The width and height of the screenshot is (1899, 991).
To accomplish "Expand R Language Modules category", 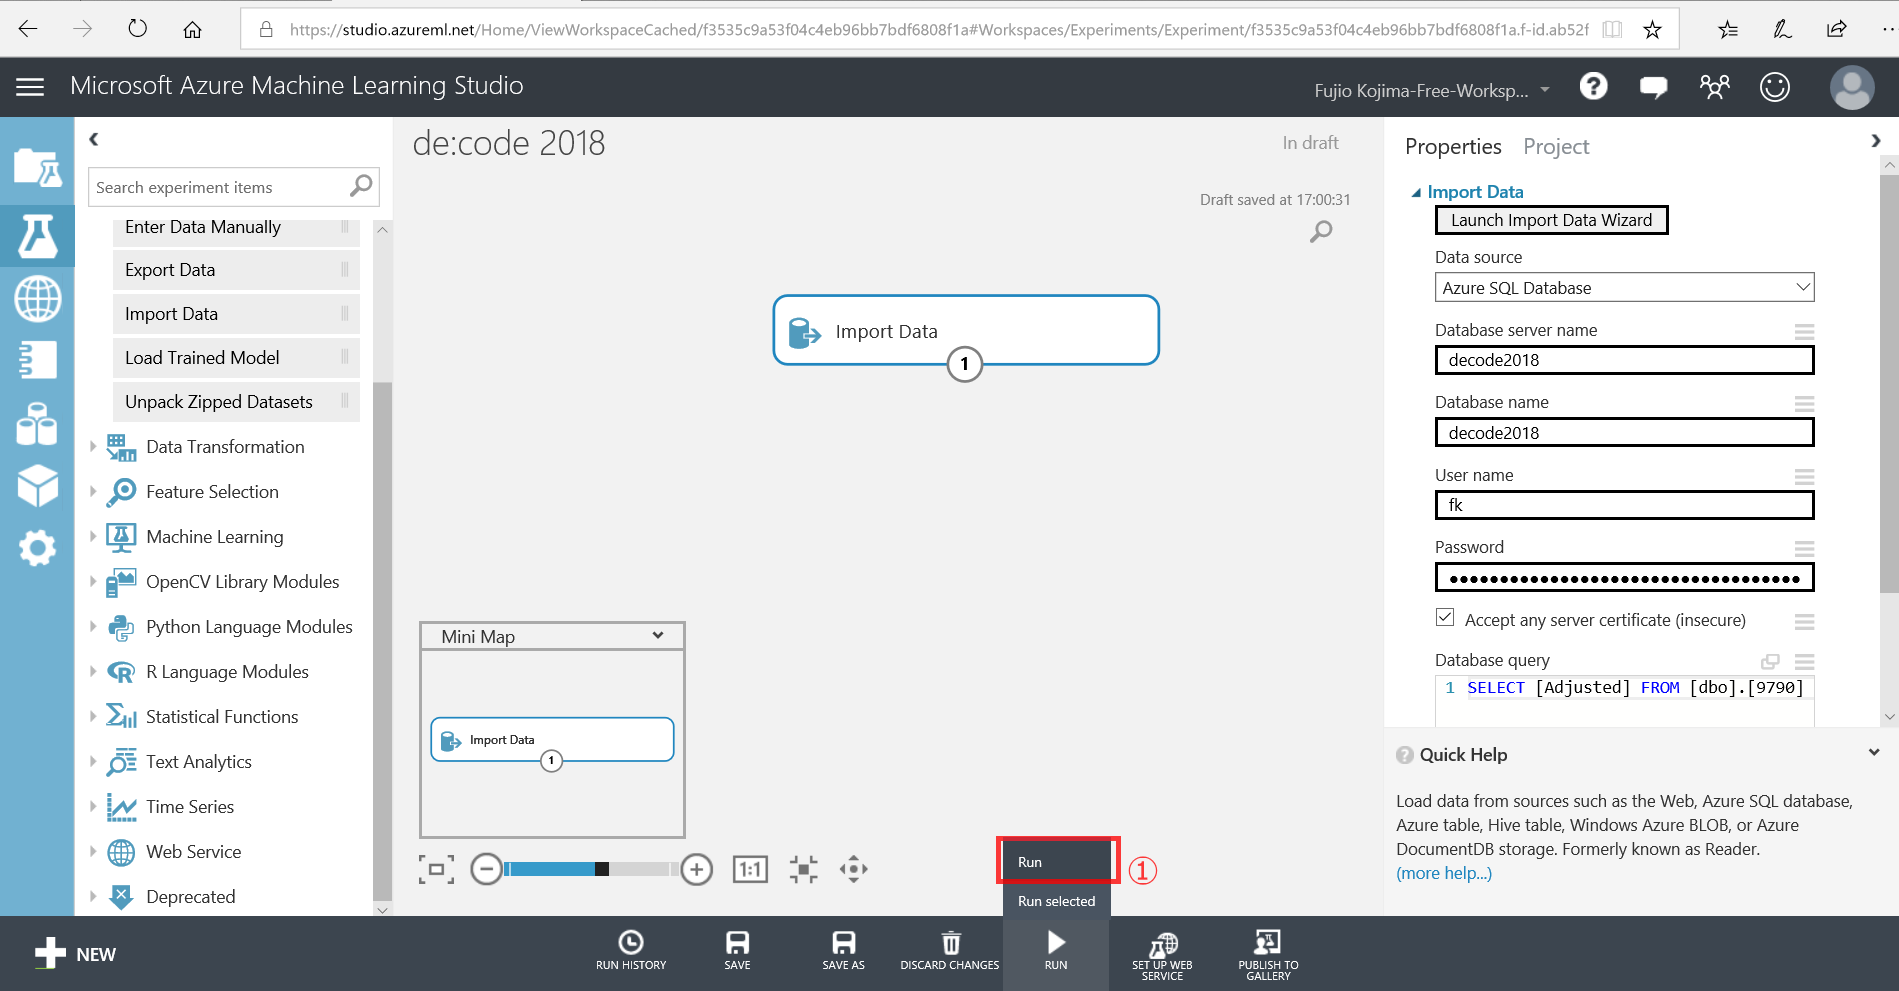I will coord(93,672).
